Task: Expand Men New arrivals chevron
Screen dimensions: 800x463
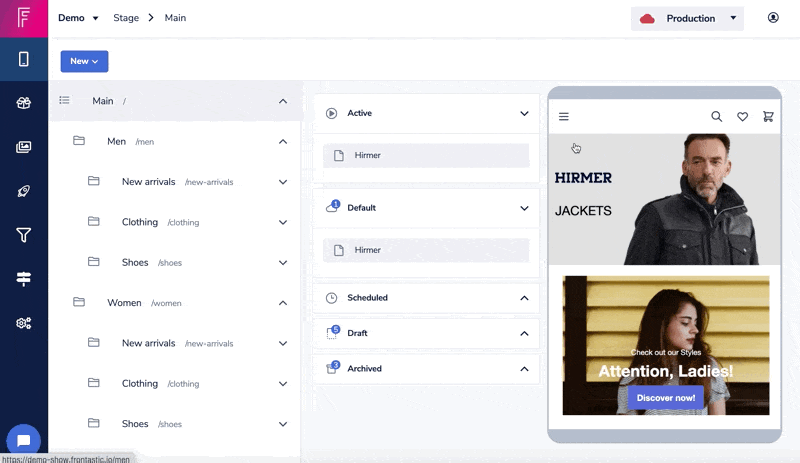Action: click(283, 182)
